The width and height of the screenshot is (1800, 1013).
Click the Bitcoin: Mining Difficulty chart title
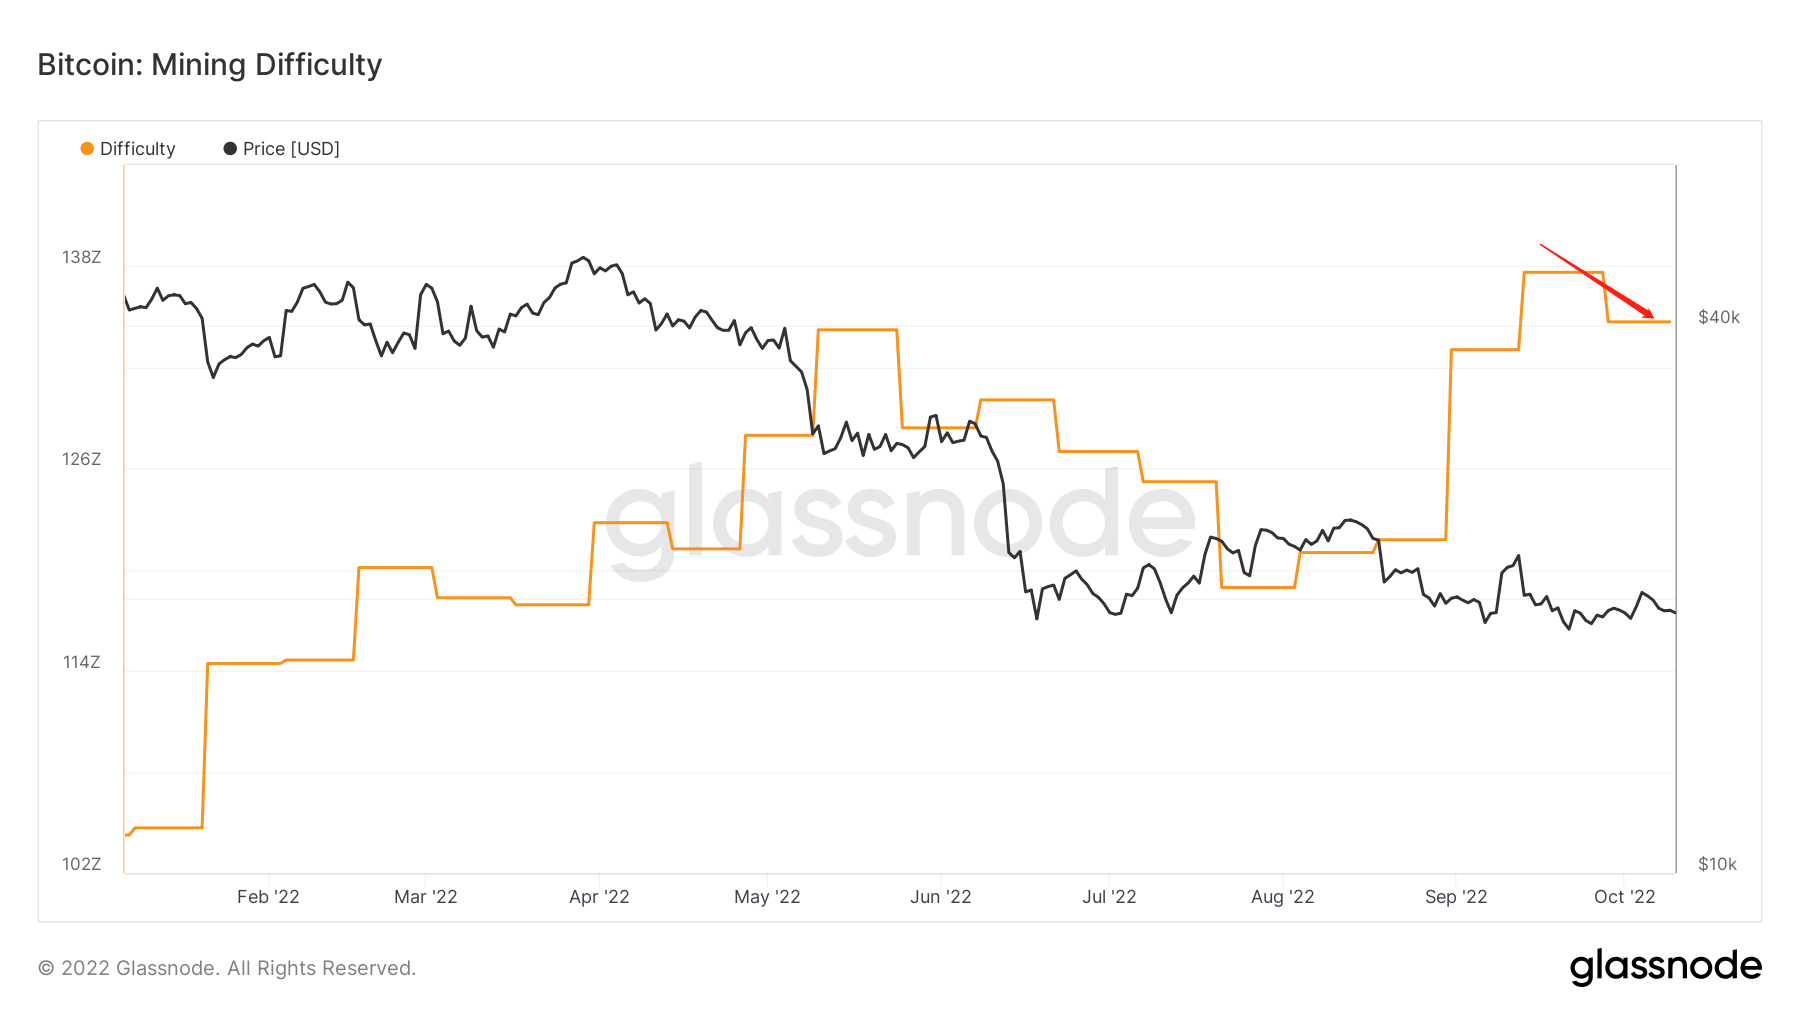[x=210, y=65]
